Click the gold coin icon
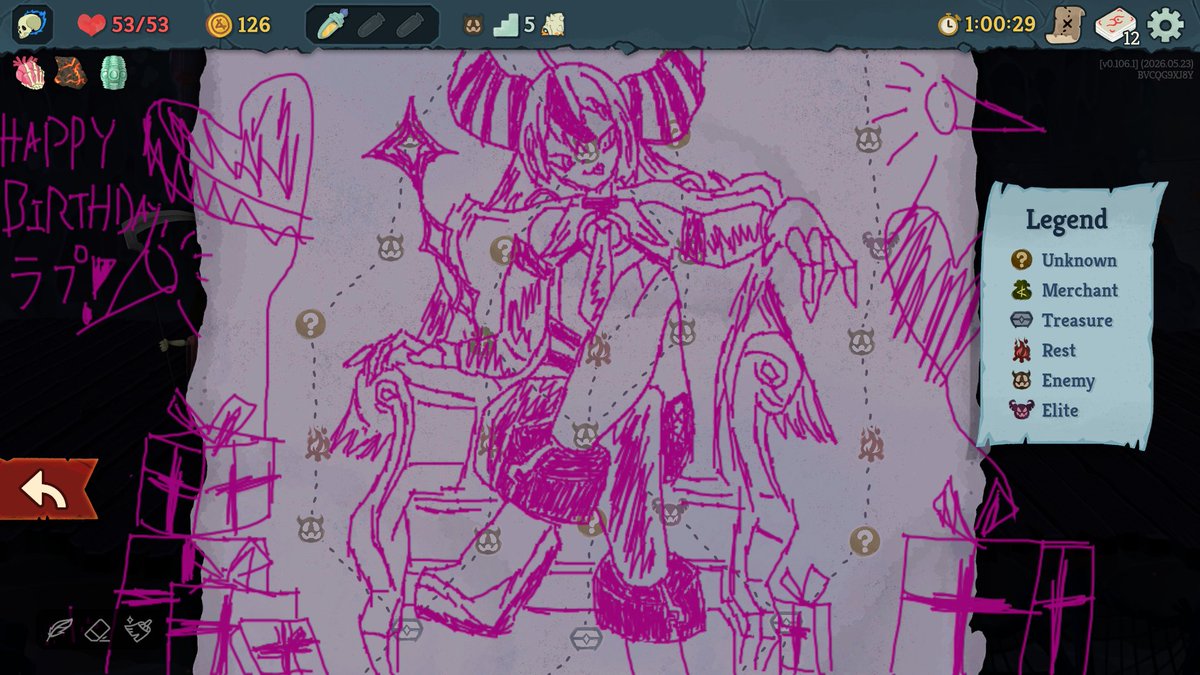The width and height of the screenshot is (1200, 675). click(219, 25)
